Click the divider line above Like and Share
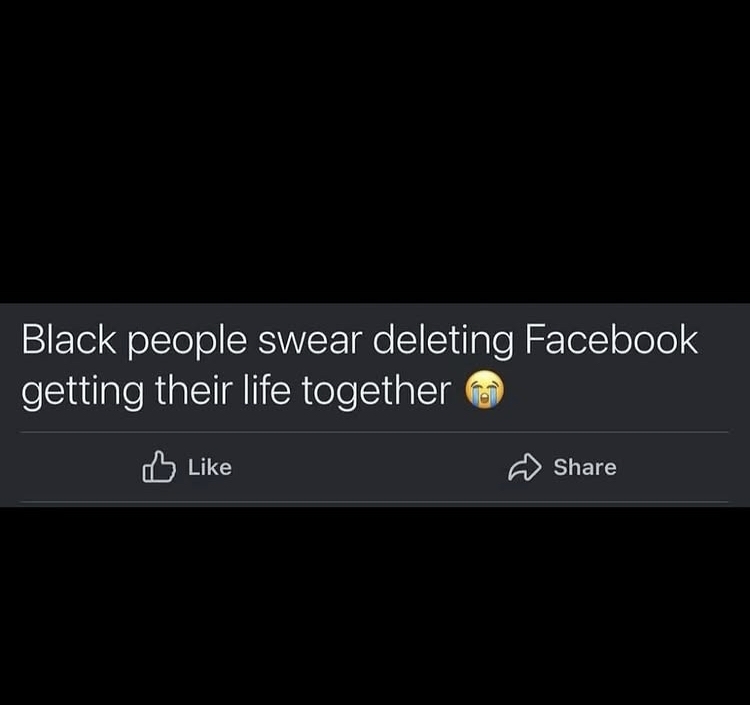 pyautogui.click(x=374, y=432)
